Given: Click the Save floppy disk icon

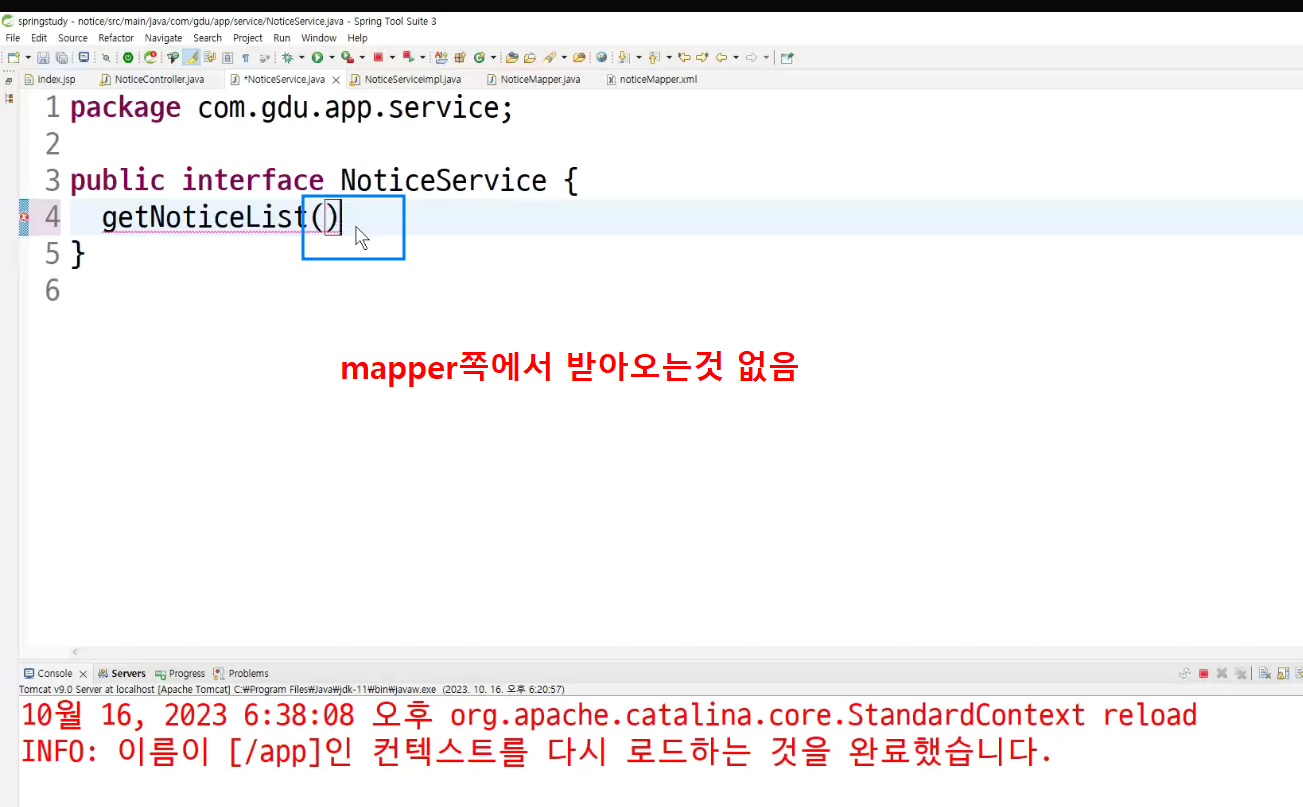Looking at the screenshot, I should (x=43, y=58).
